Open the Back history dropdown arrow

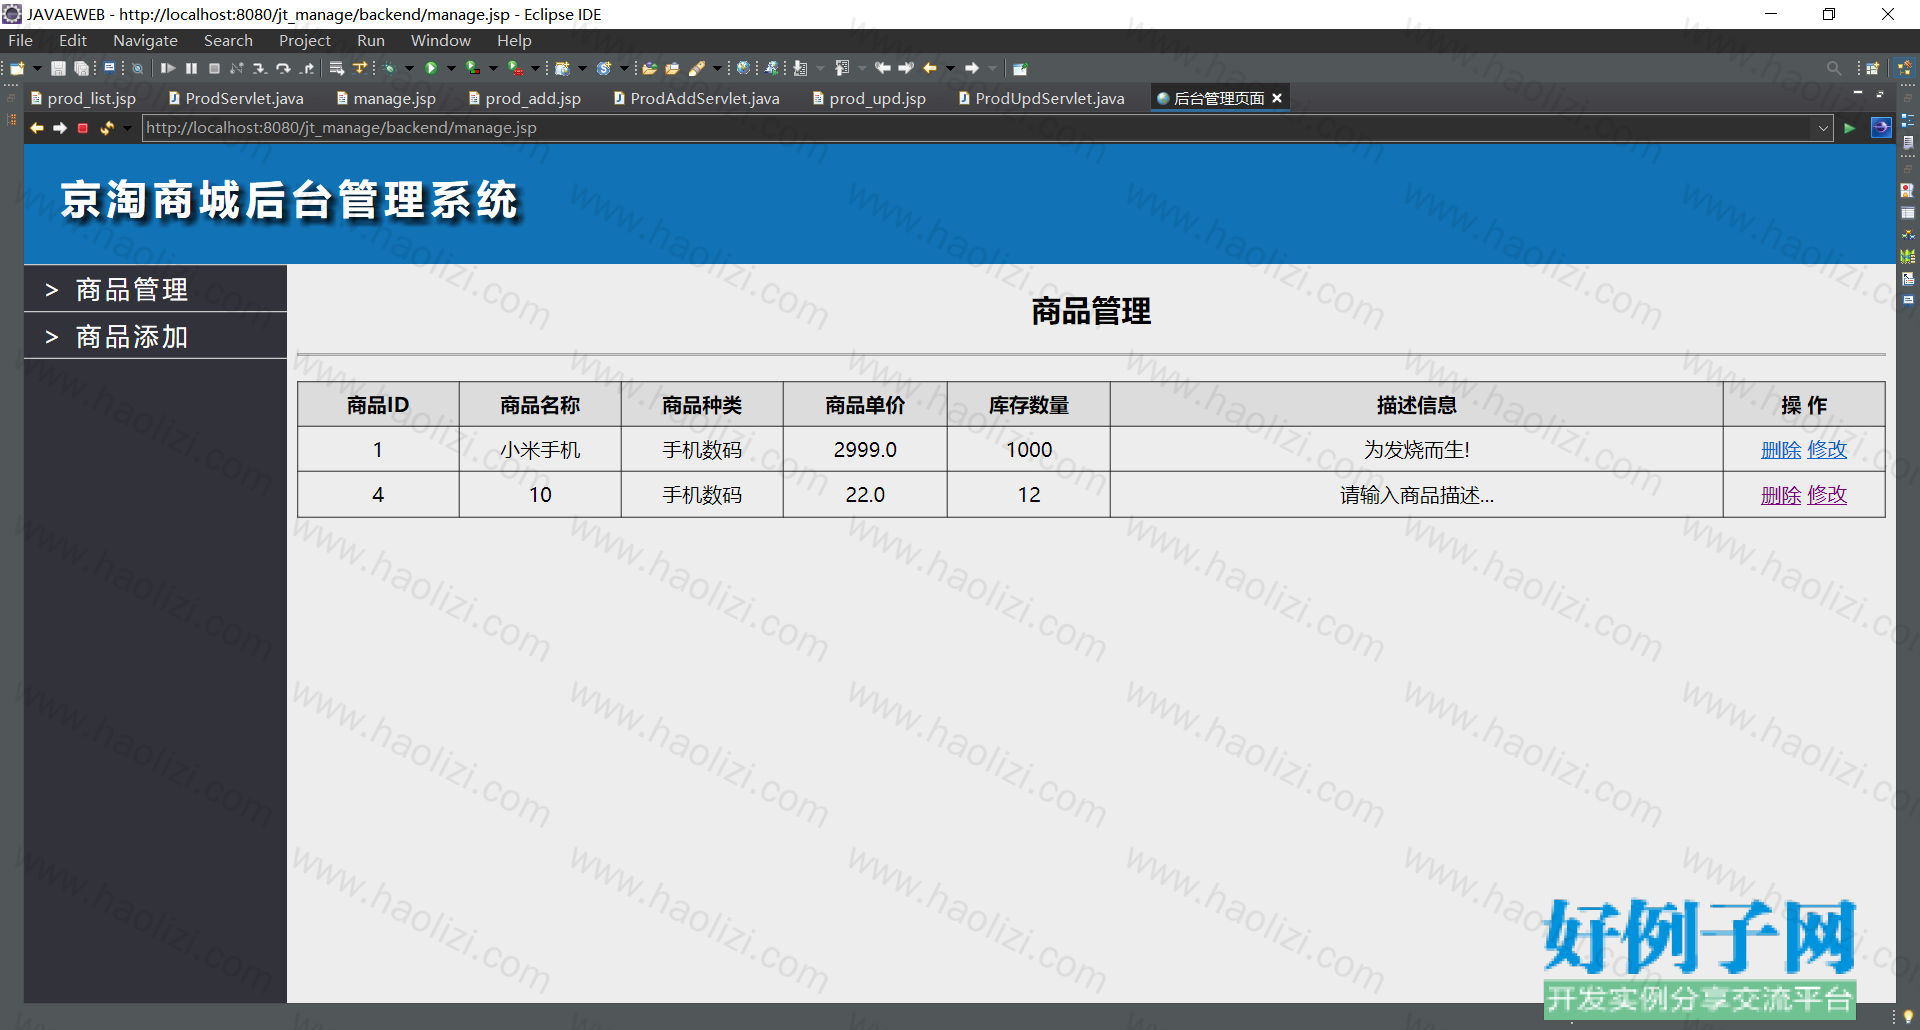[950, 68]
